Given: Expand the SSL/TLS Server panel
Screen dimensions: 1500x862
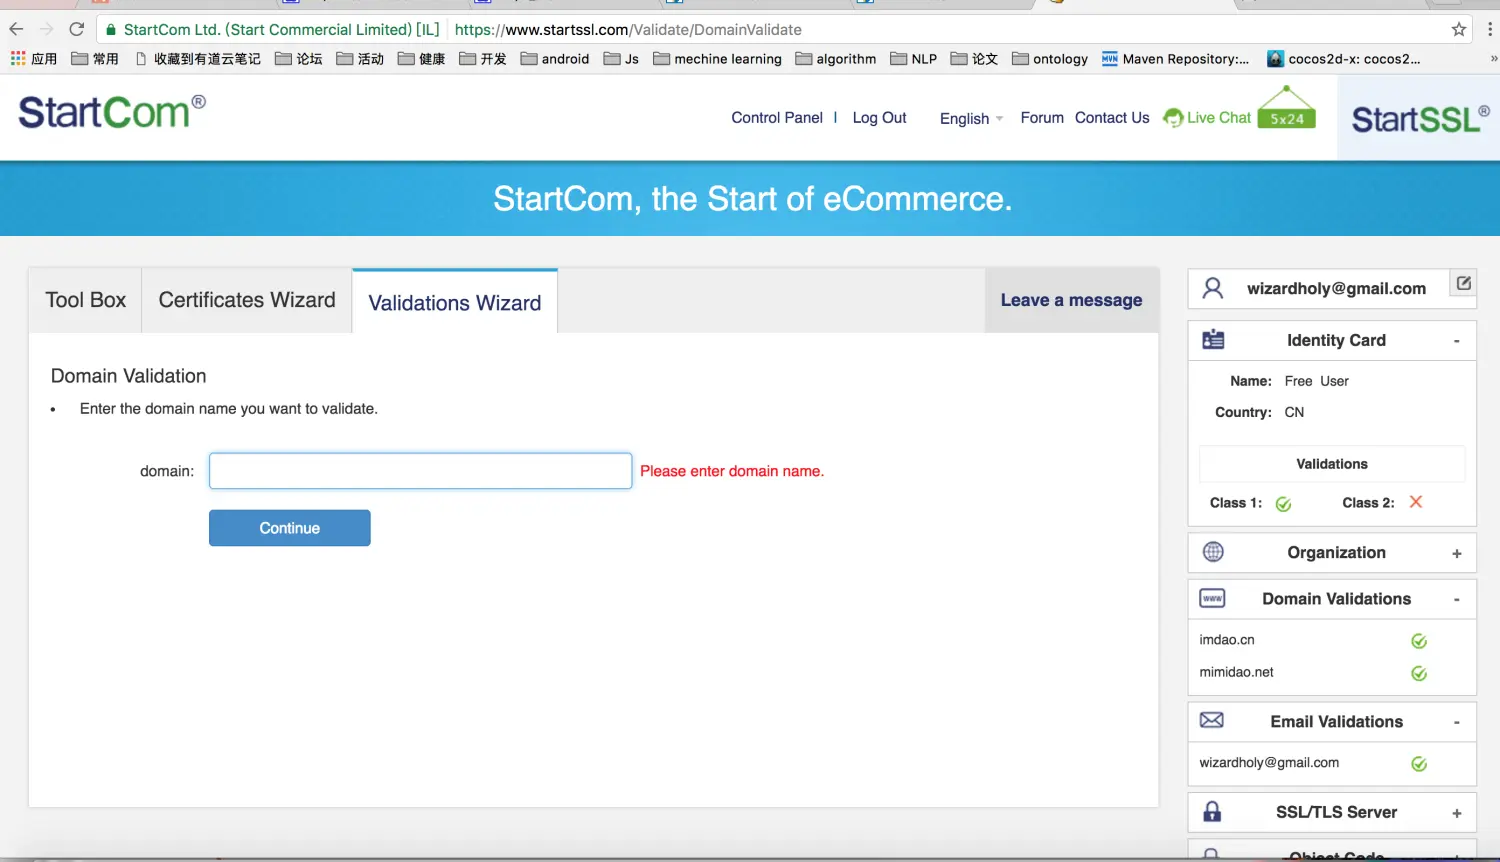Looking at the screenshot, I should (1456, 814).
